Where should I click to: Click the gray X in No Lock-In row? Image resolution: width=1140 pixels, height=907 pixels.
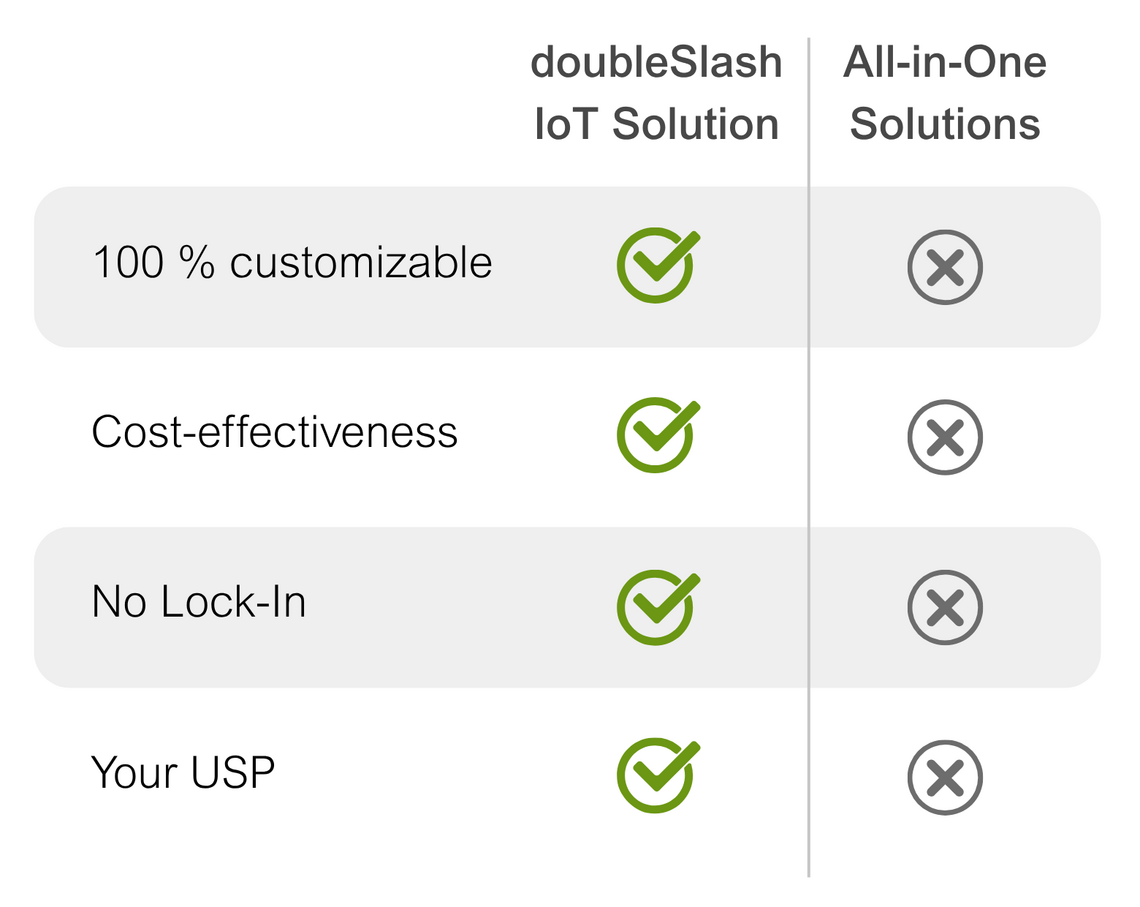coord(945,607)
